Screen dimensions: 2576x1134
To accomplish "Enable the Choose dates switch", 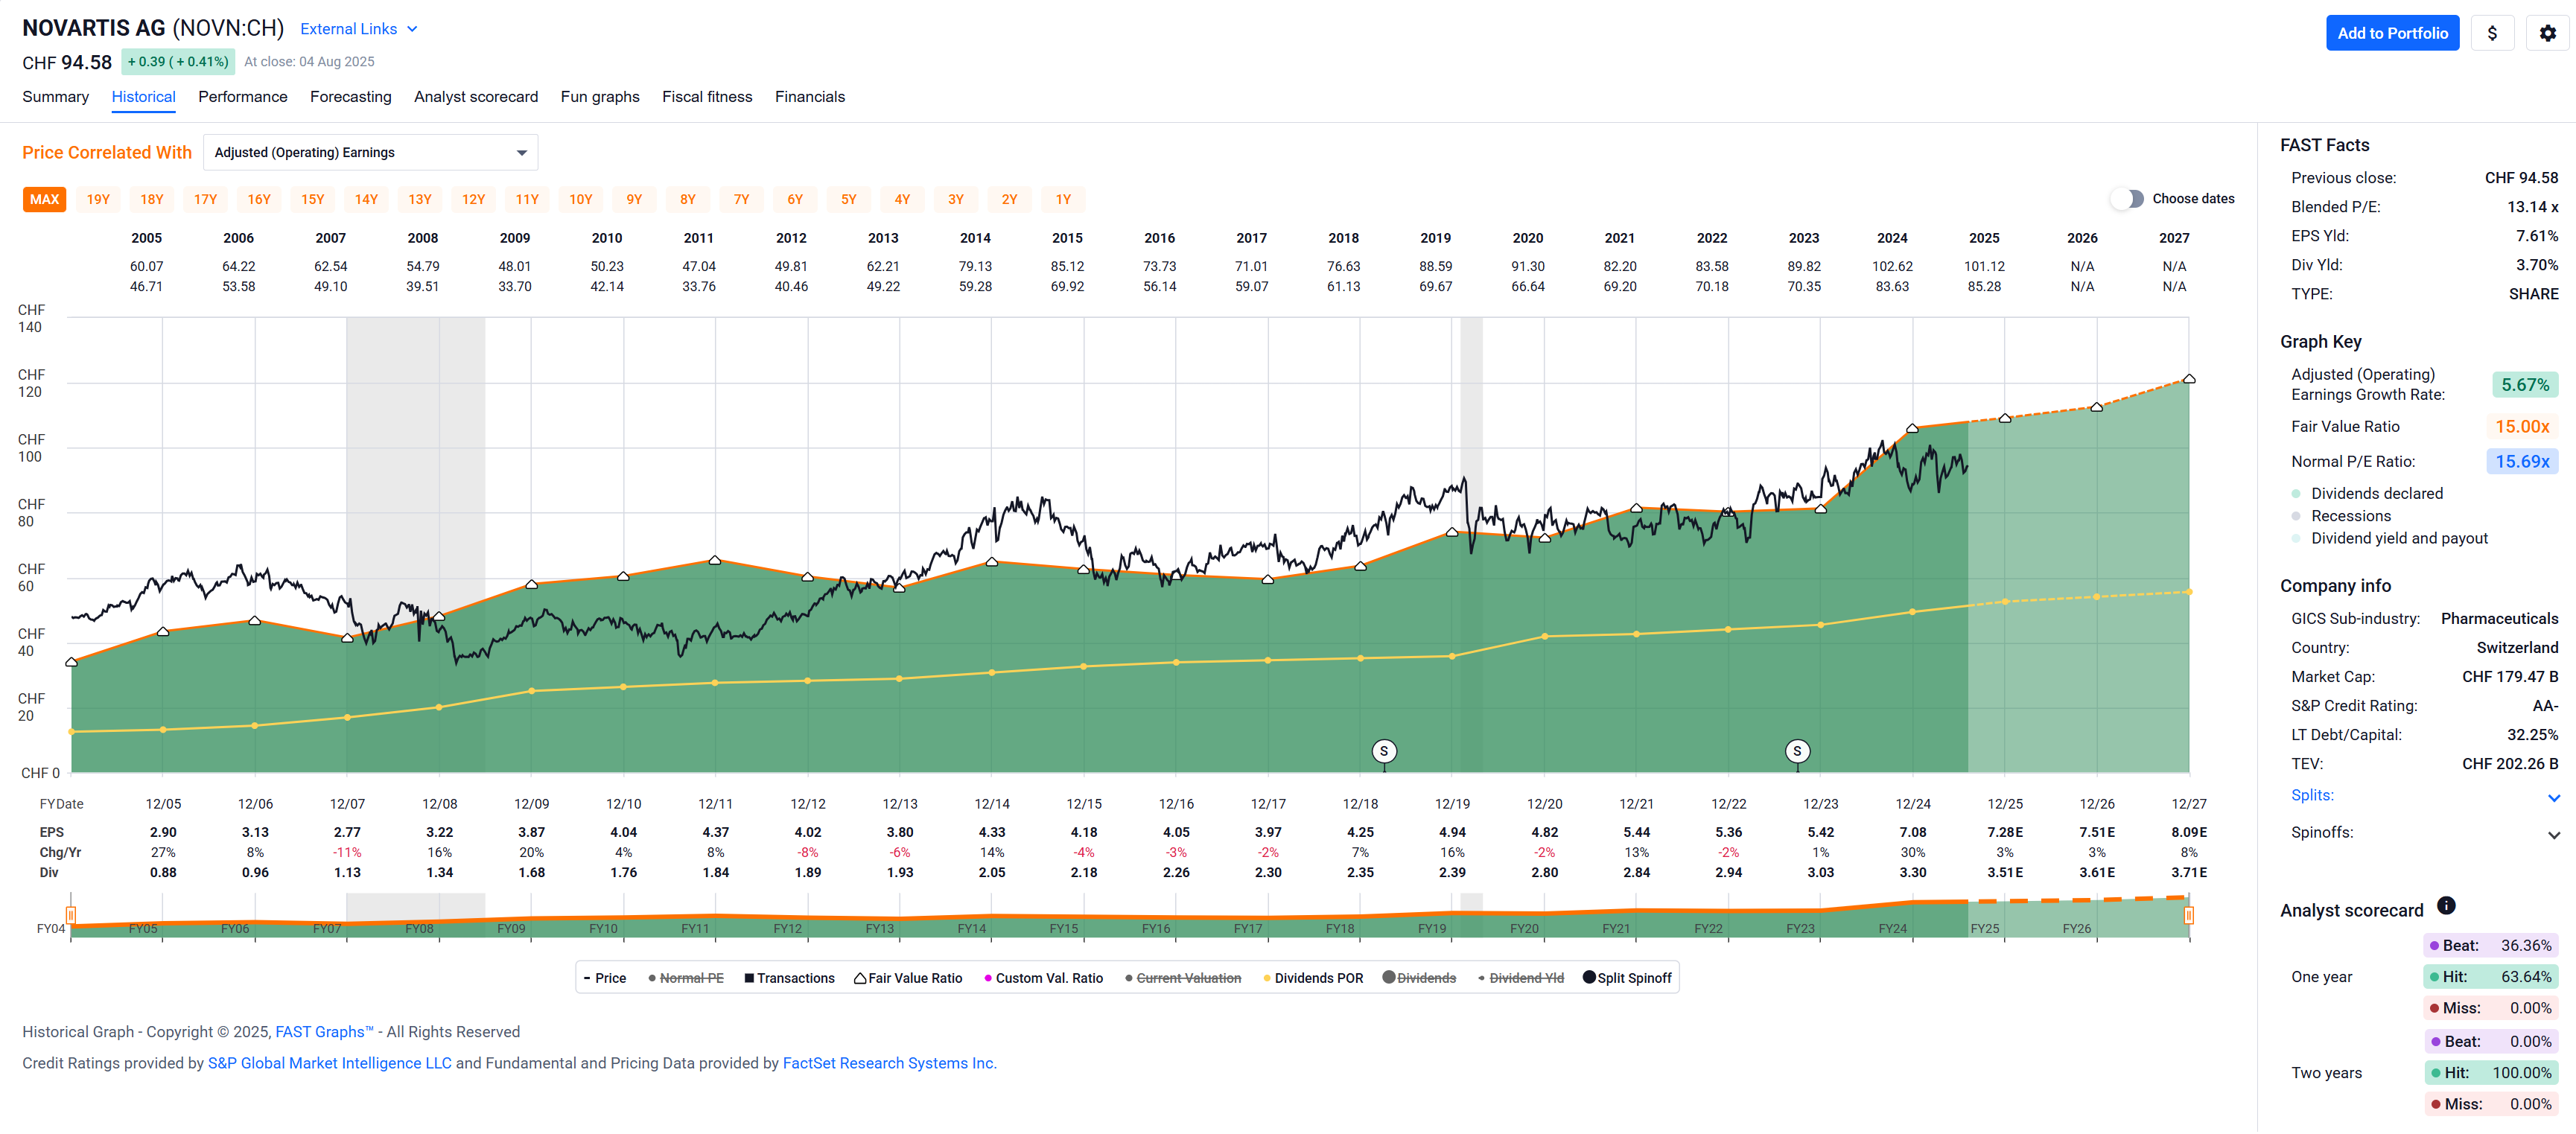I will [x=2127, y=199].
